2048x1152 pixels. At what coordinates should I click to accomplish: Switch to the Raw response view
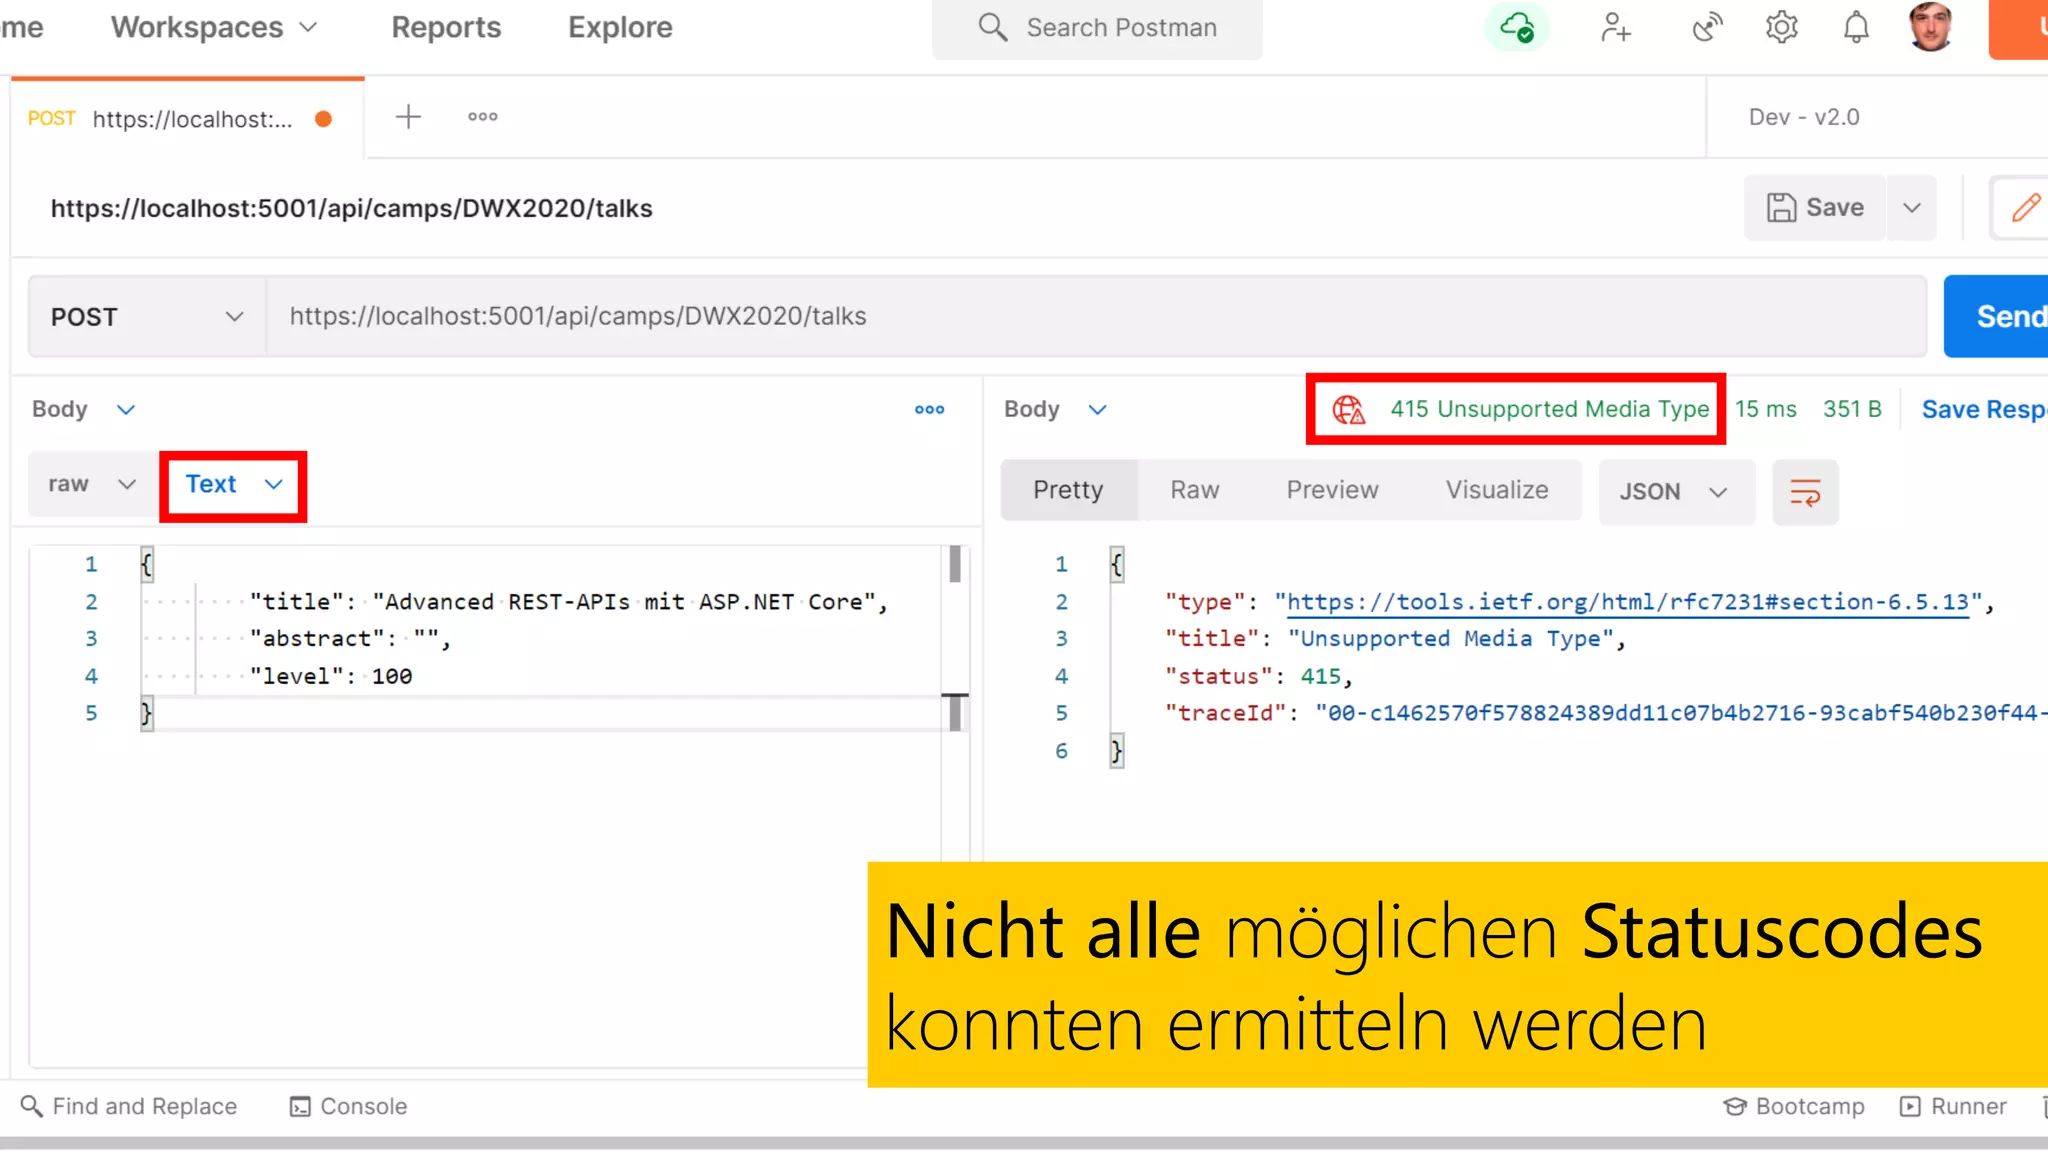tap(1195, 490)
